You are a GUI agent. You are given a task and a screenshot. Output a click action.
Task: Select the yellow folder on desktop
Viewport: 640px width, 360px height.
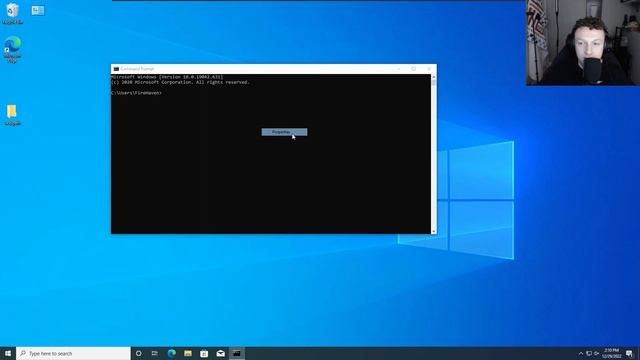(12, 115)
